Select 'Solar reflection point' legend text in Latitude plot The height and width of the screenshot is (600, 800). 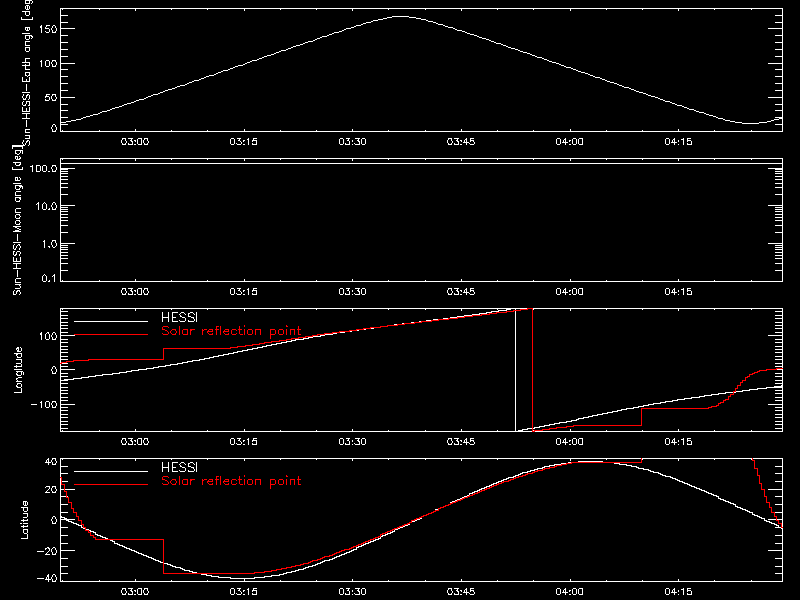[231, 481]
